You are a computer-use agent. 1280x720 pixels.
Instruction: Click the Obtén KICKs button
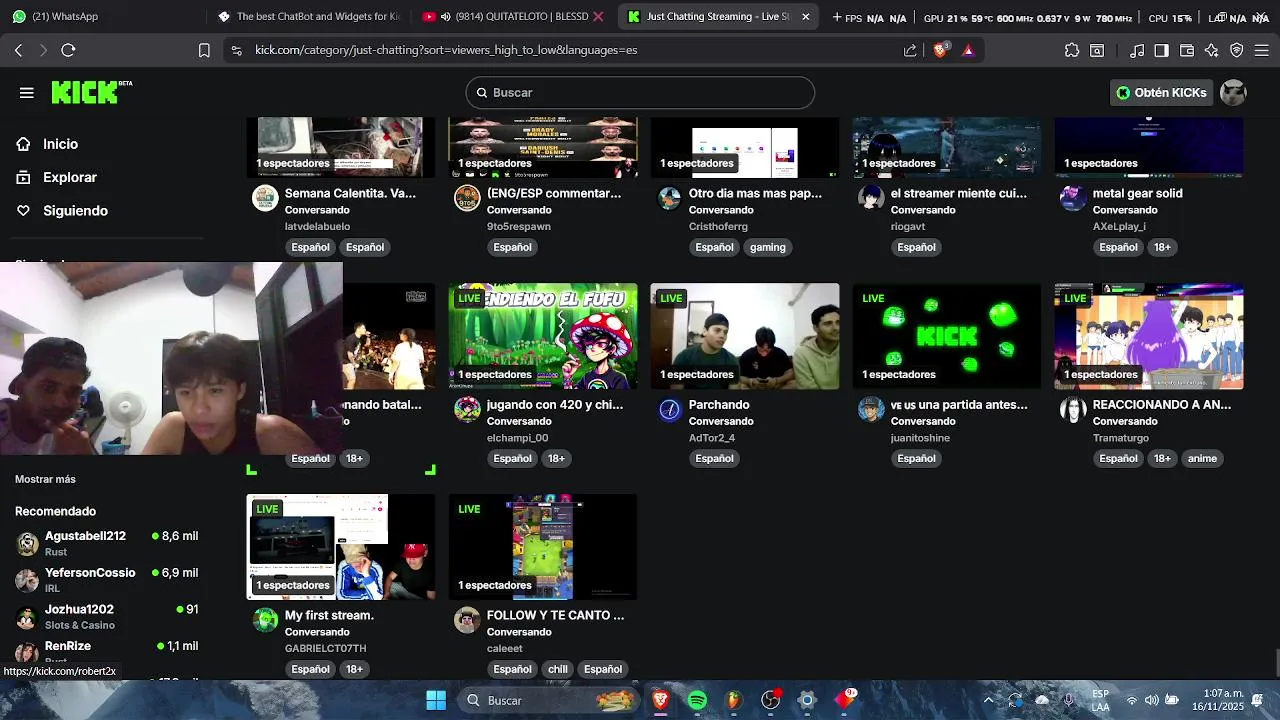tap(1161, 93)
